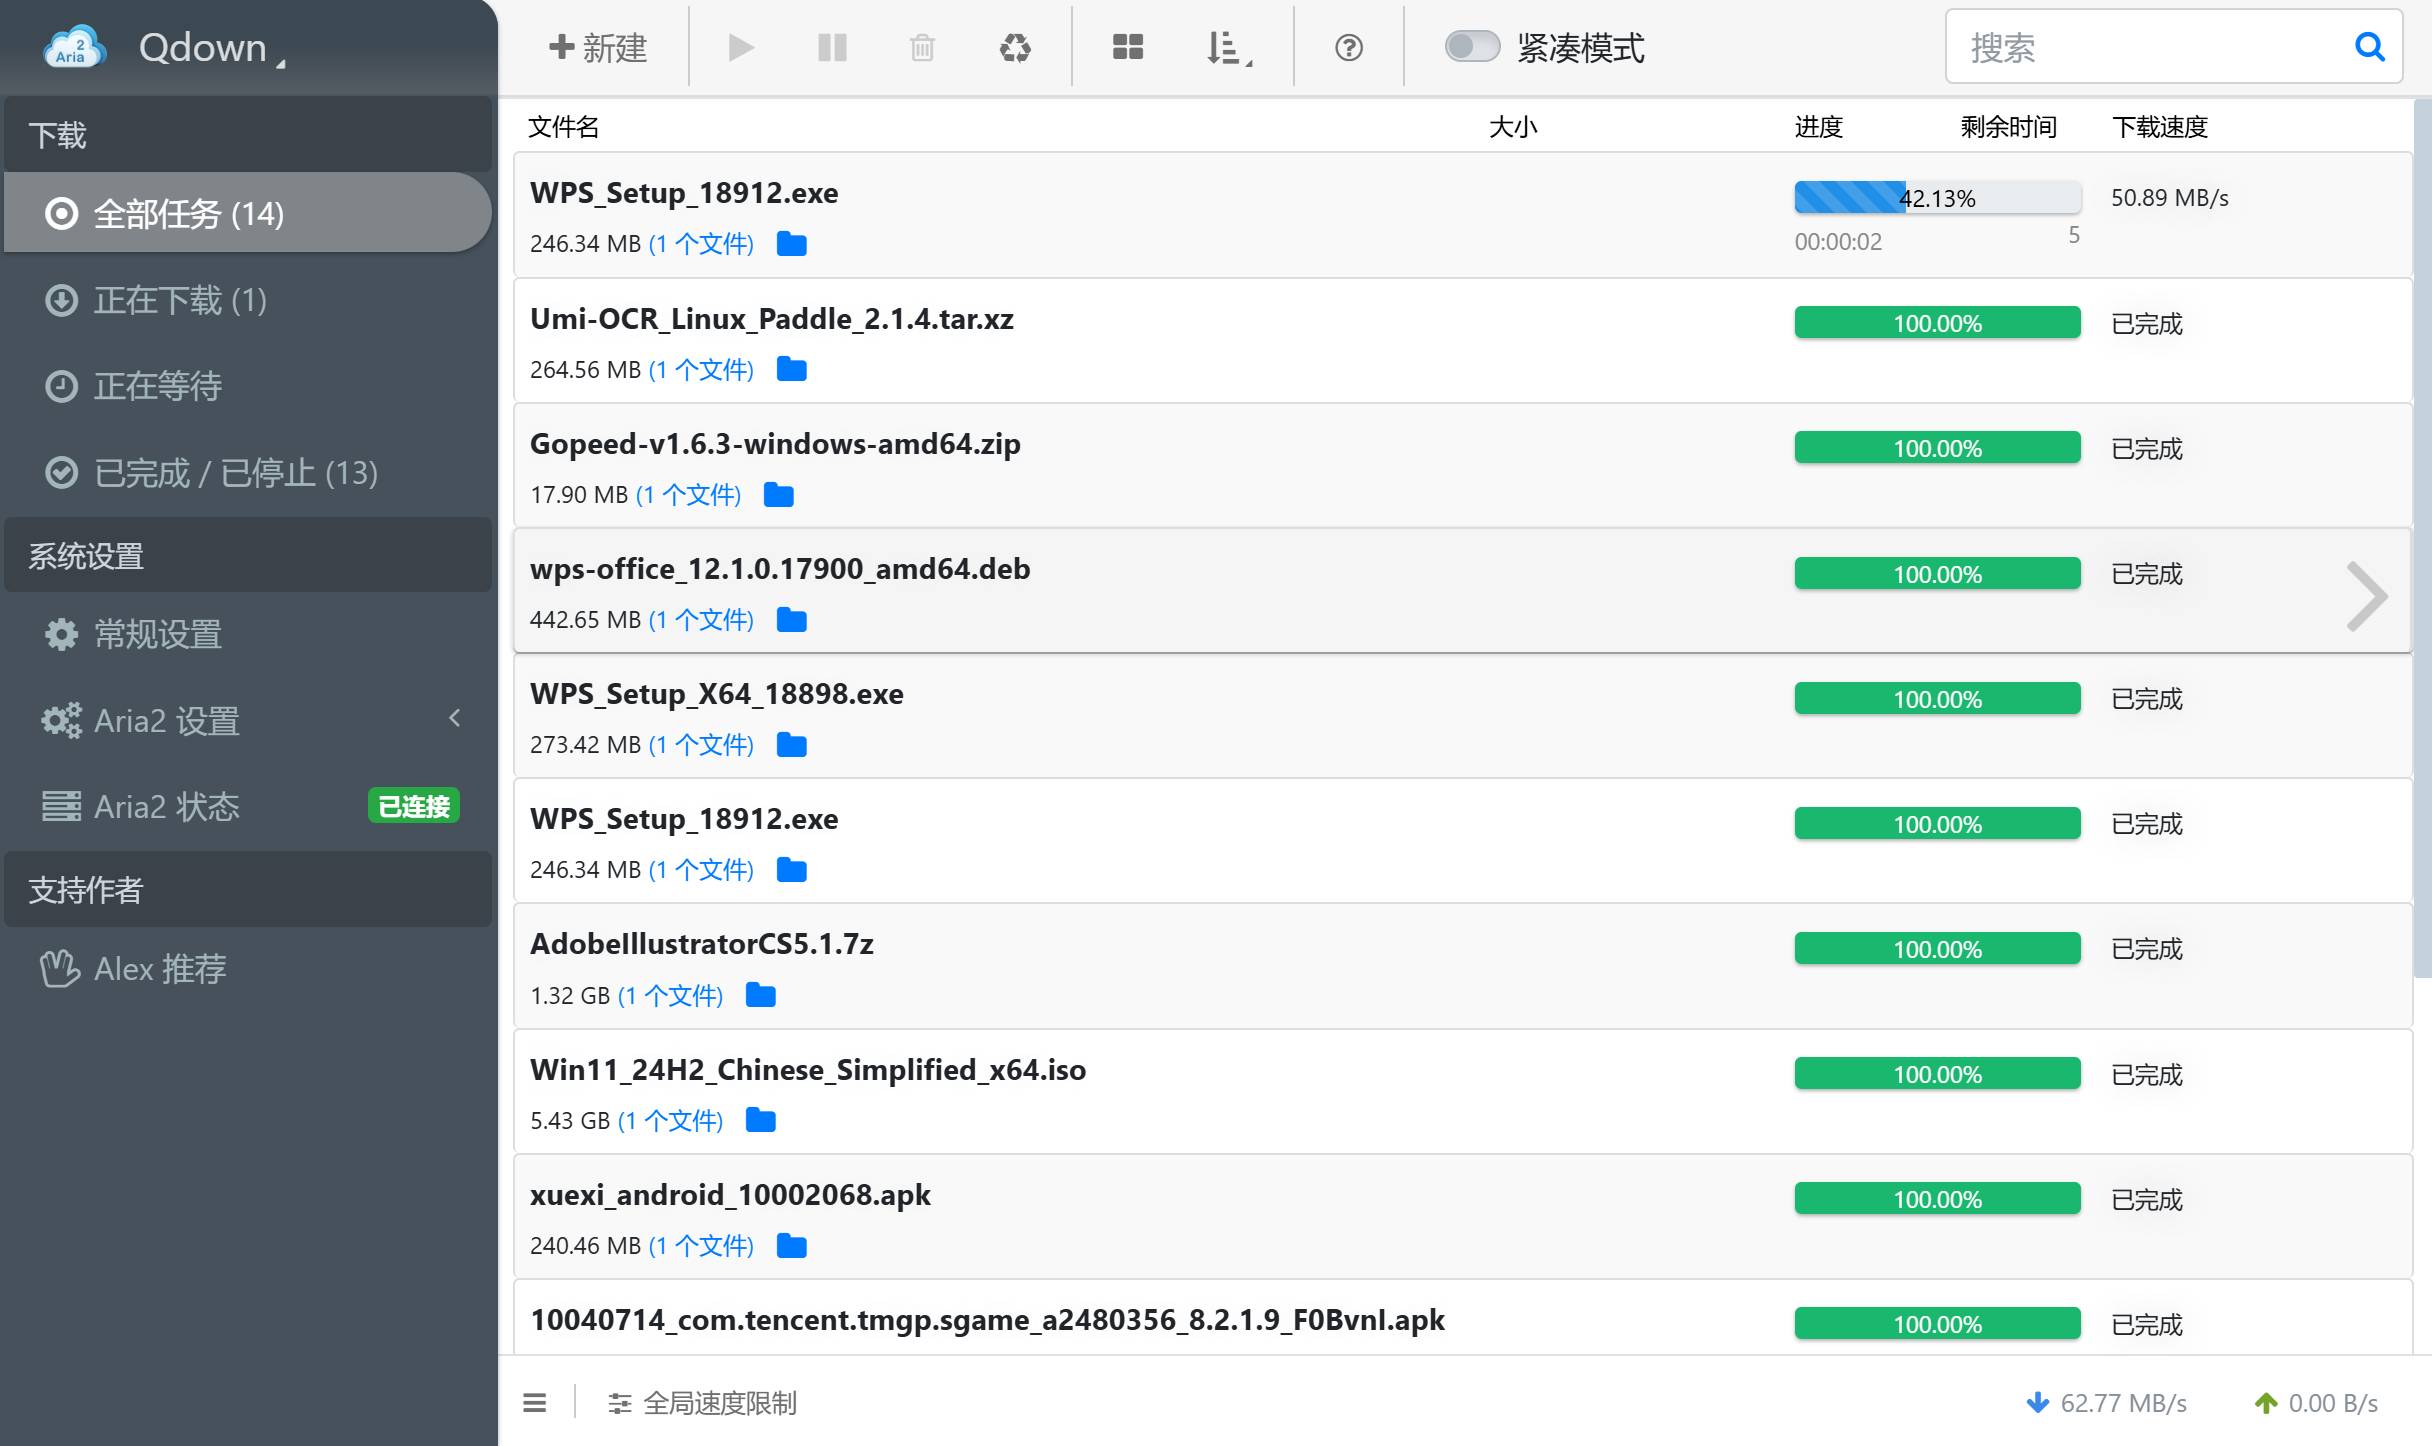
Task: Open the sort order dropdown
Action: point(1229,47)
